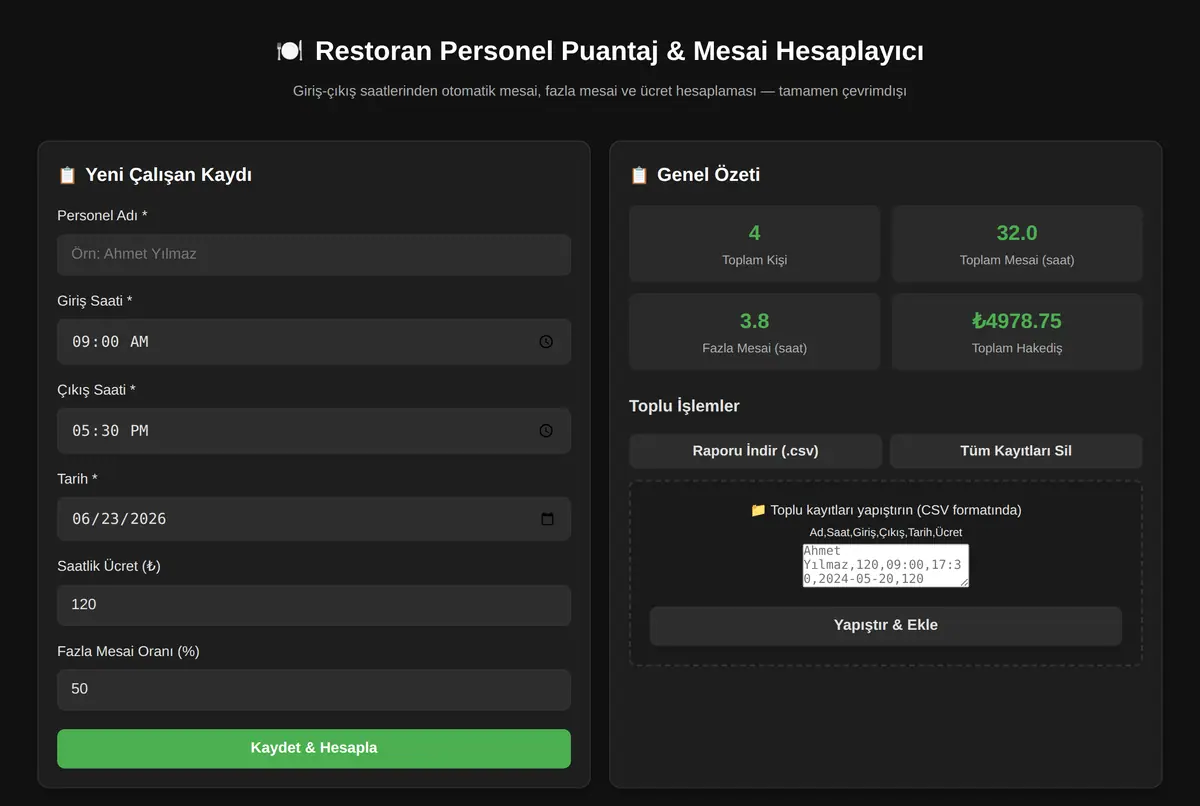Viewport: 1200px width, 806px height.
Task: Click the CSV paste textarea
Action: click(885, 565)
